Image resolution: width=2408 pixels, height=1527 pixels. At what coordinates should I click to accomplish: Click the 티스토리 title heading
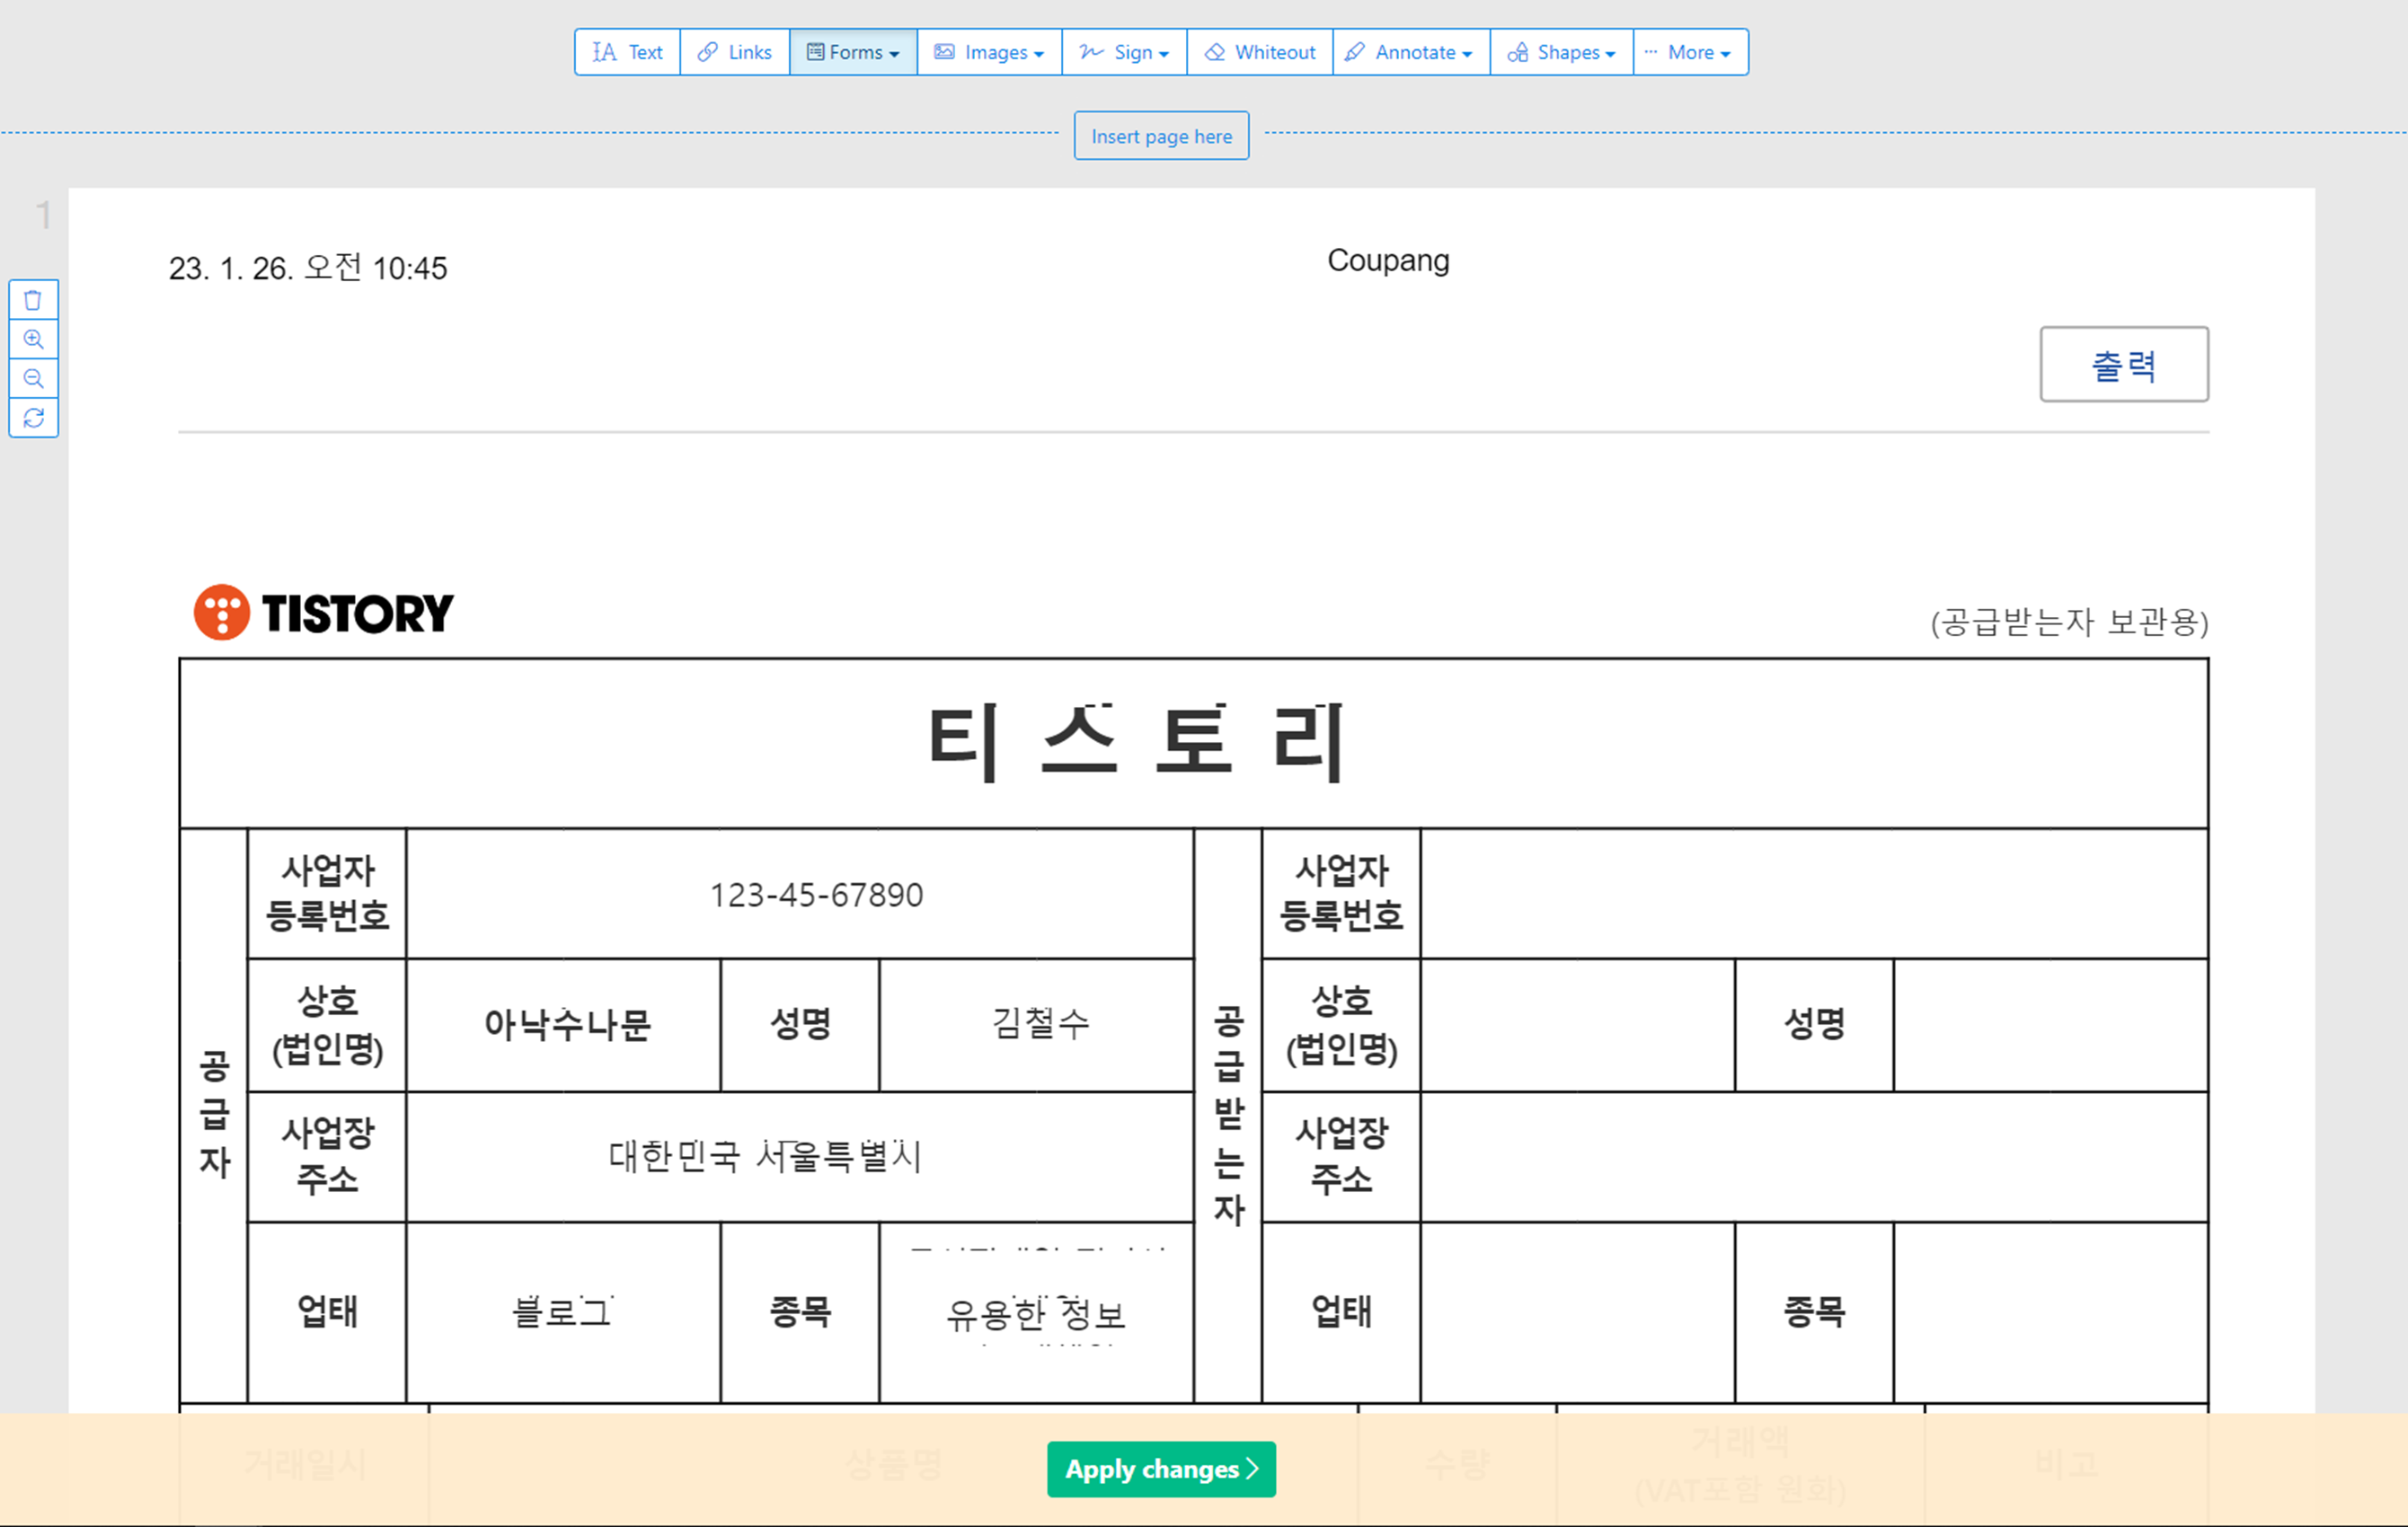(1137, 742)
